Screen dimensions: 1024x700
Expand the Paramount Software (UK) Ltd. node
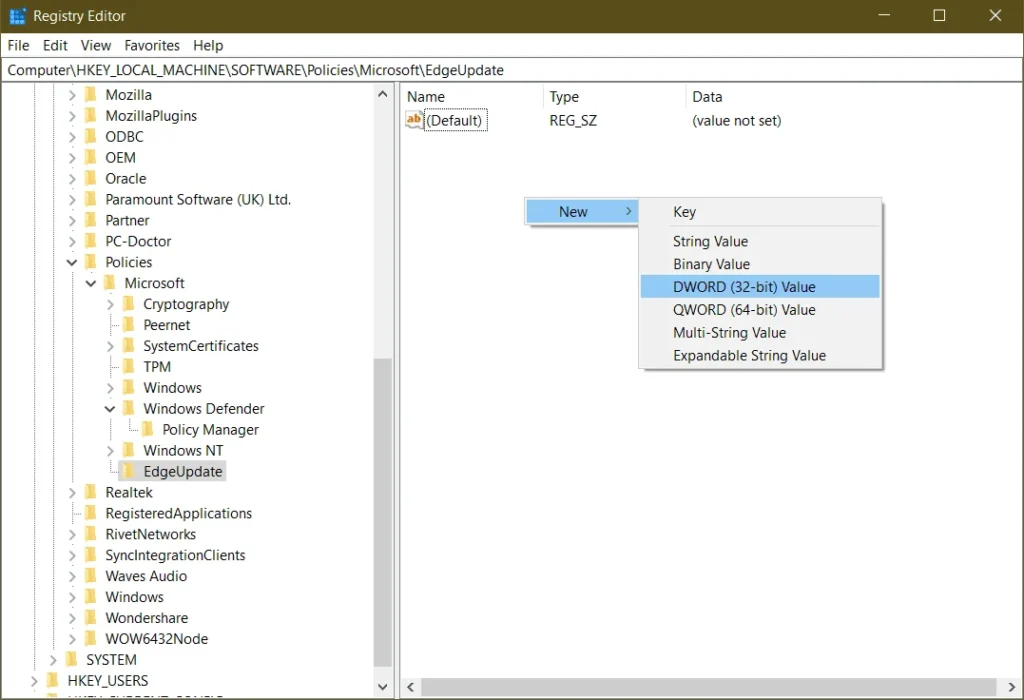click(x=72, y=200)
